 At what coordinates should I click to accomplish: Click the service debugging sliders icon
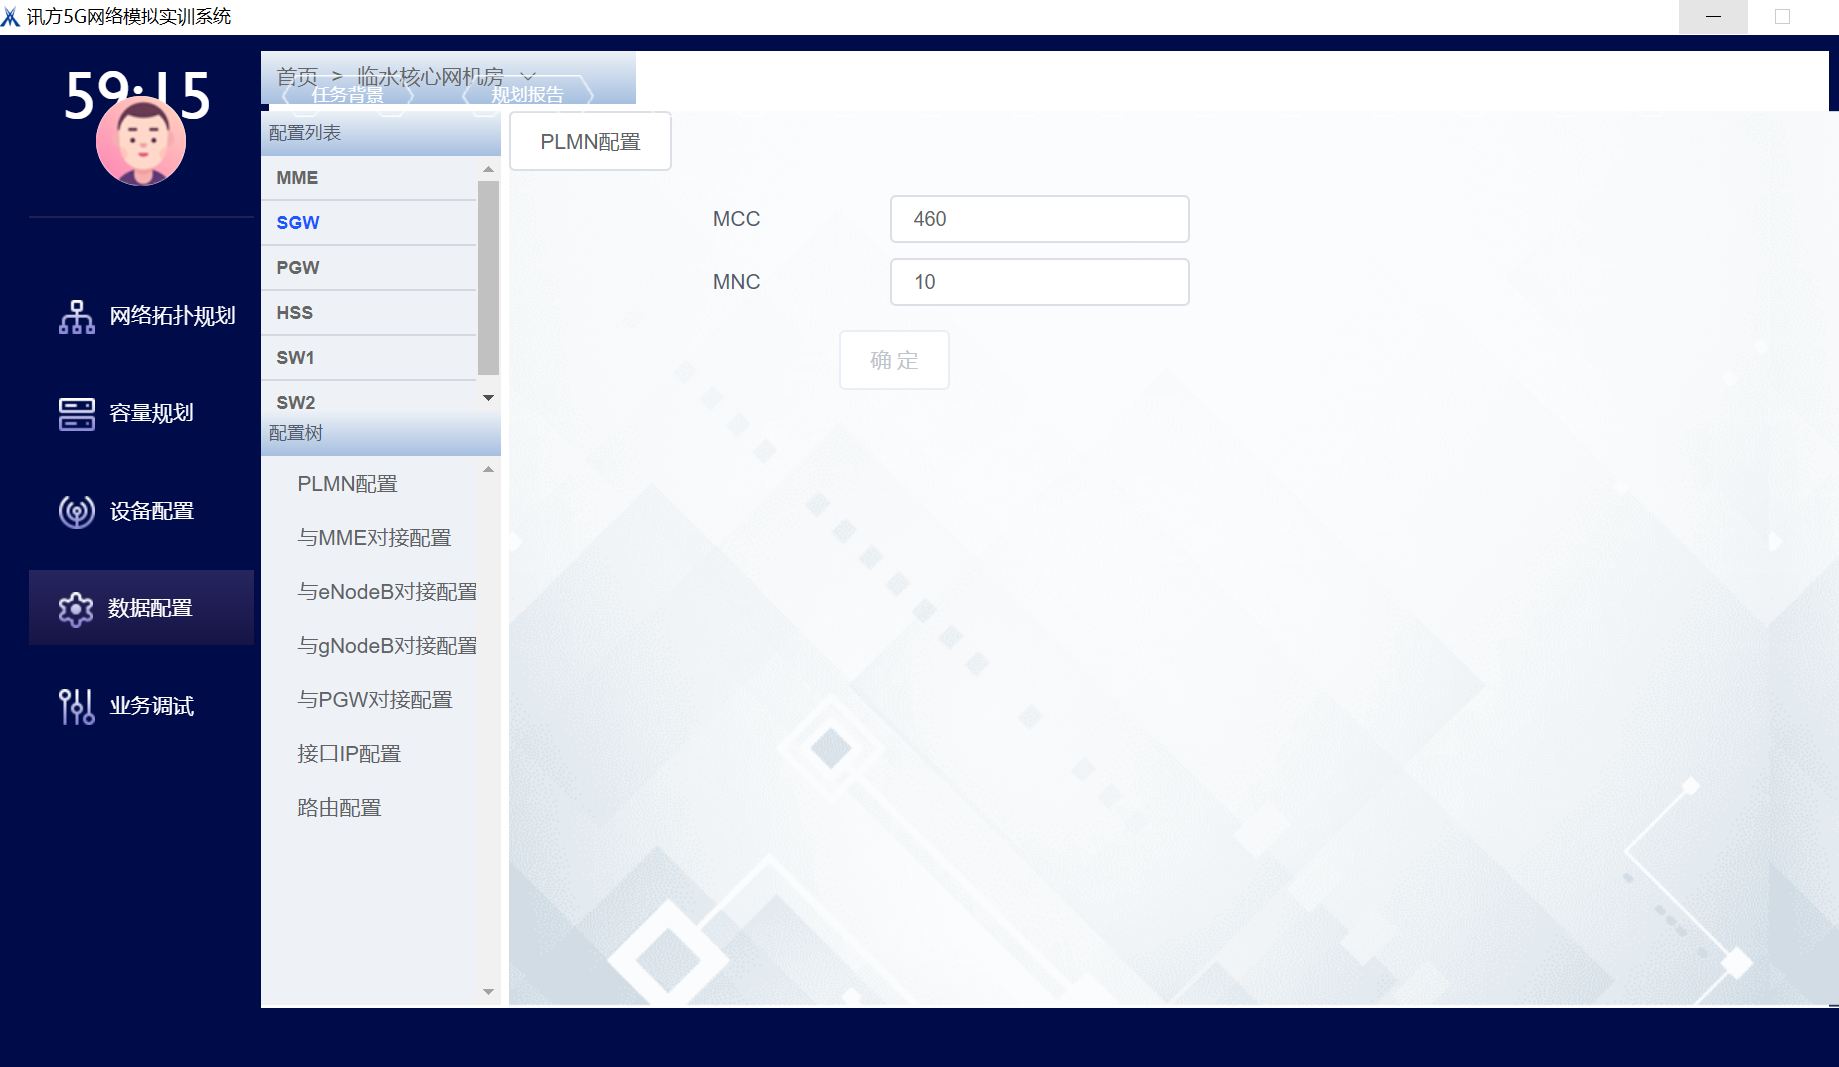pyautogui.click(x=77, y=706)
